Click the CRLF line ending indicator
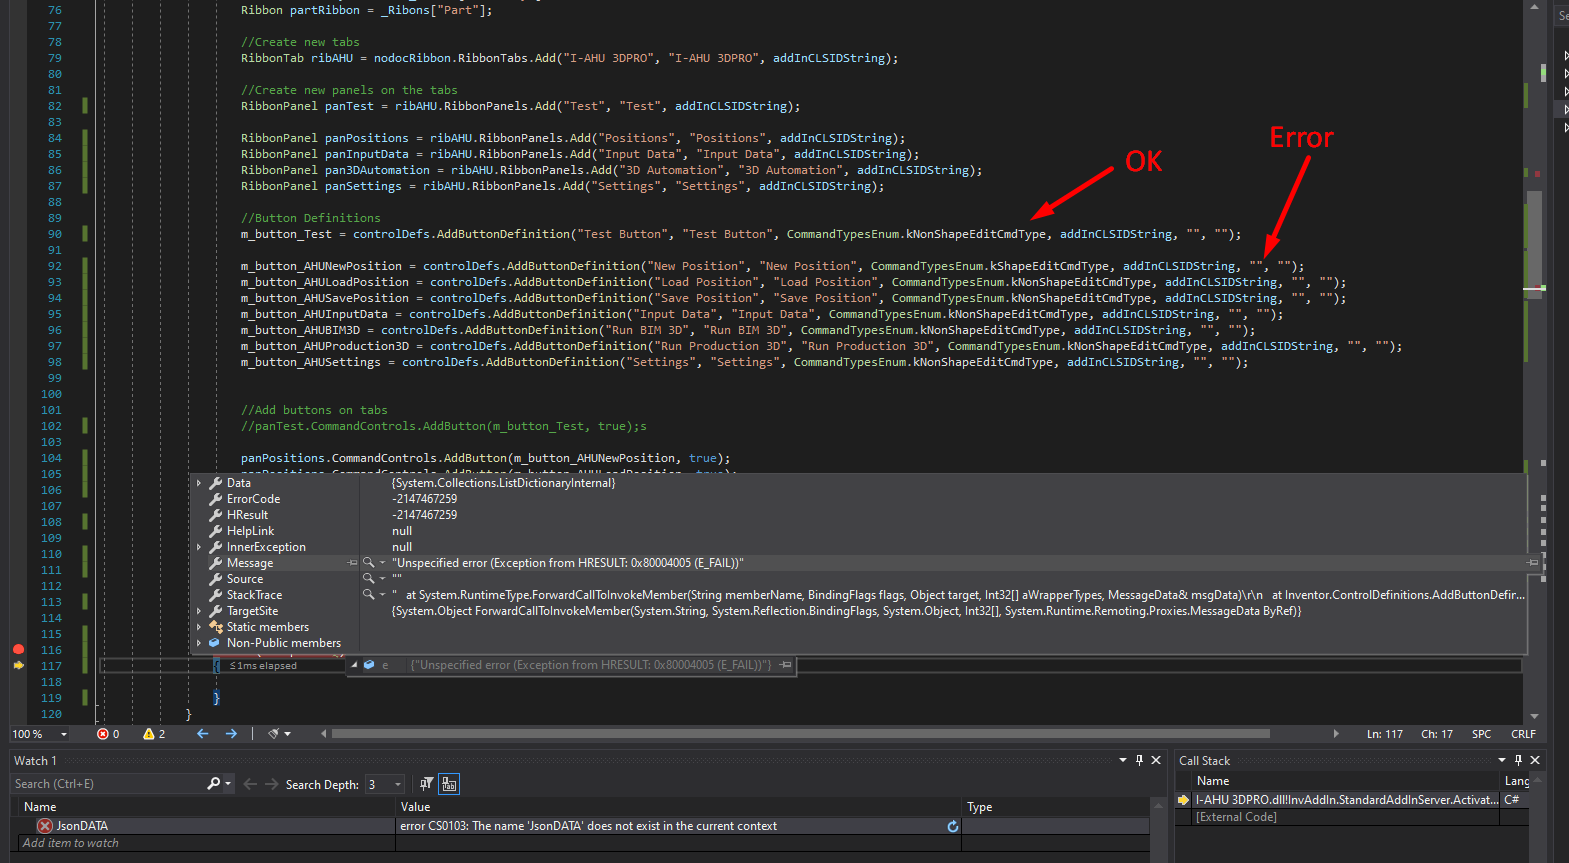The image size is (1569, 863). [1523, 734]
